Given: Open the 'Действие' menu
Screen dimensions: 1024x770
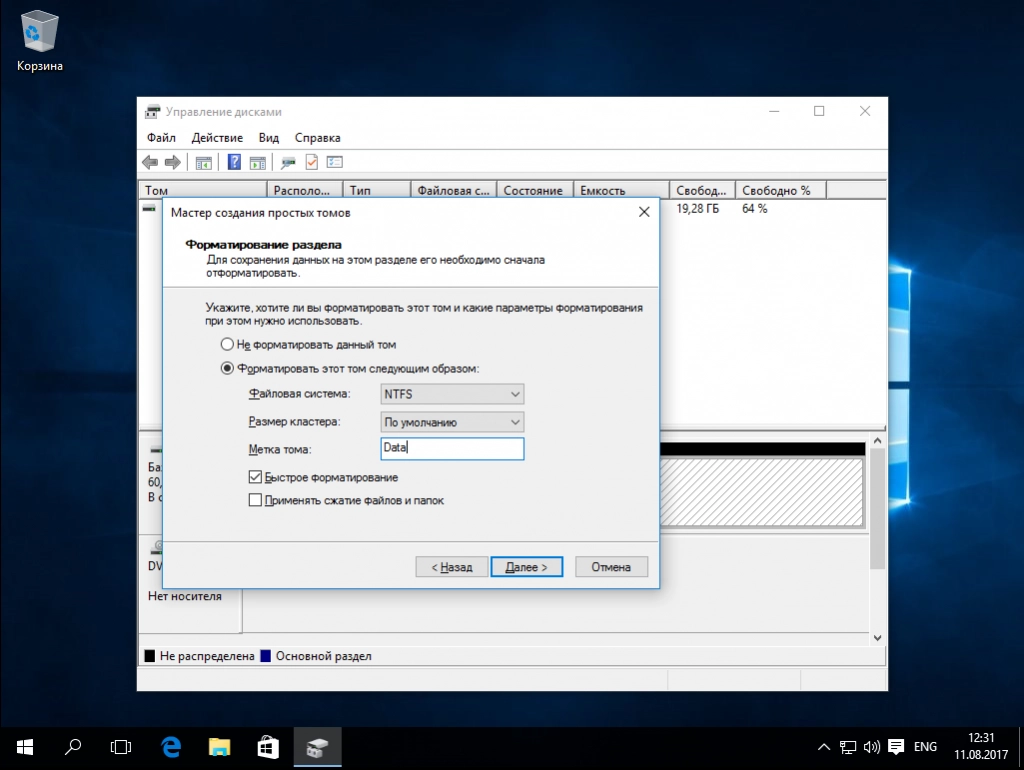Looking at the screenshot, I should pyautogui.click(x=217, y=138).
